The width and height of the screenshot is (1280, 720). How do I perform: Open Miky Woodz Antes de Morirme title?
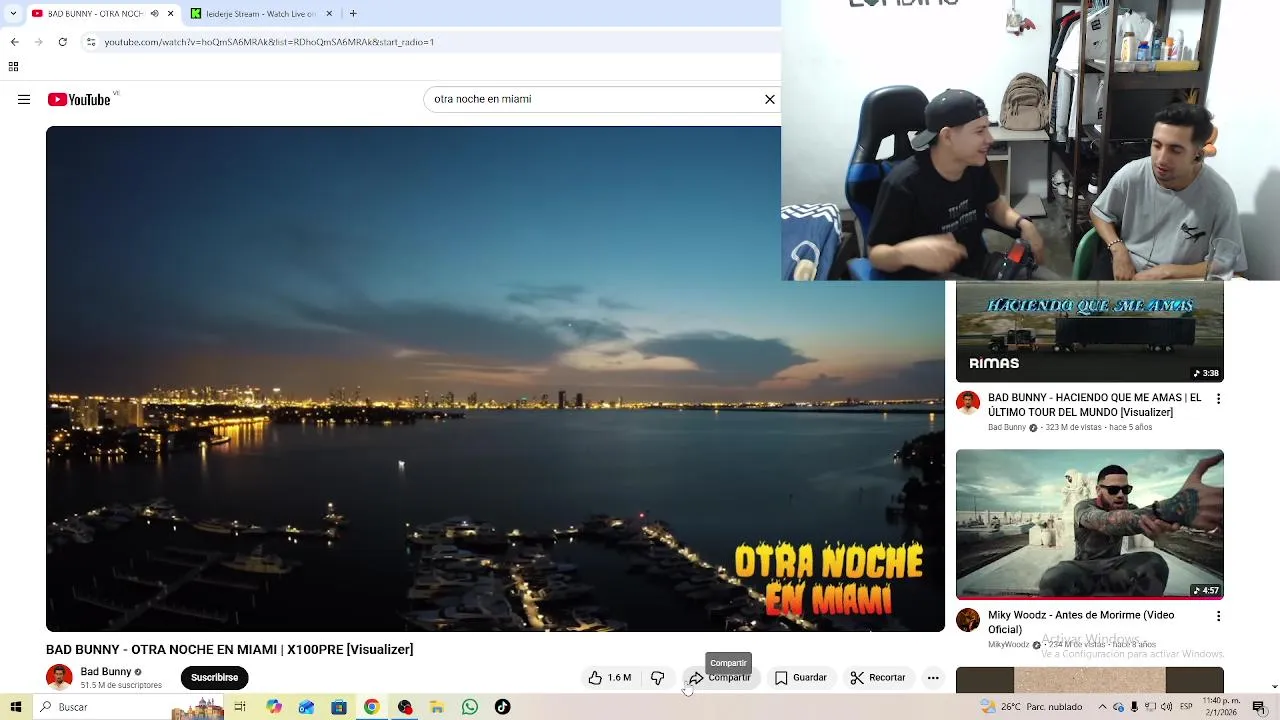[x=1081, y=622]
